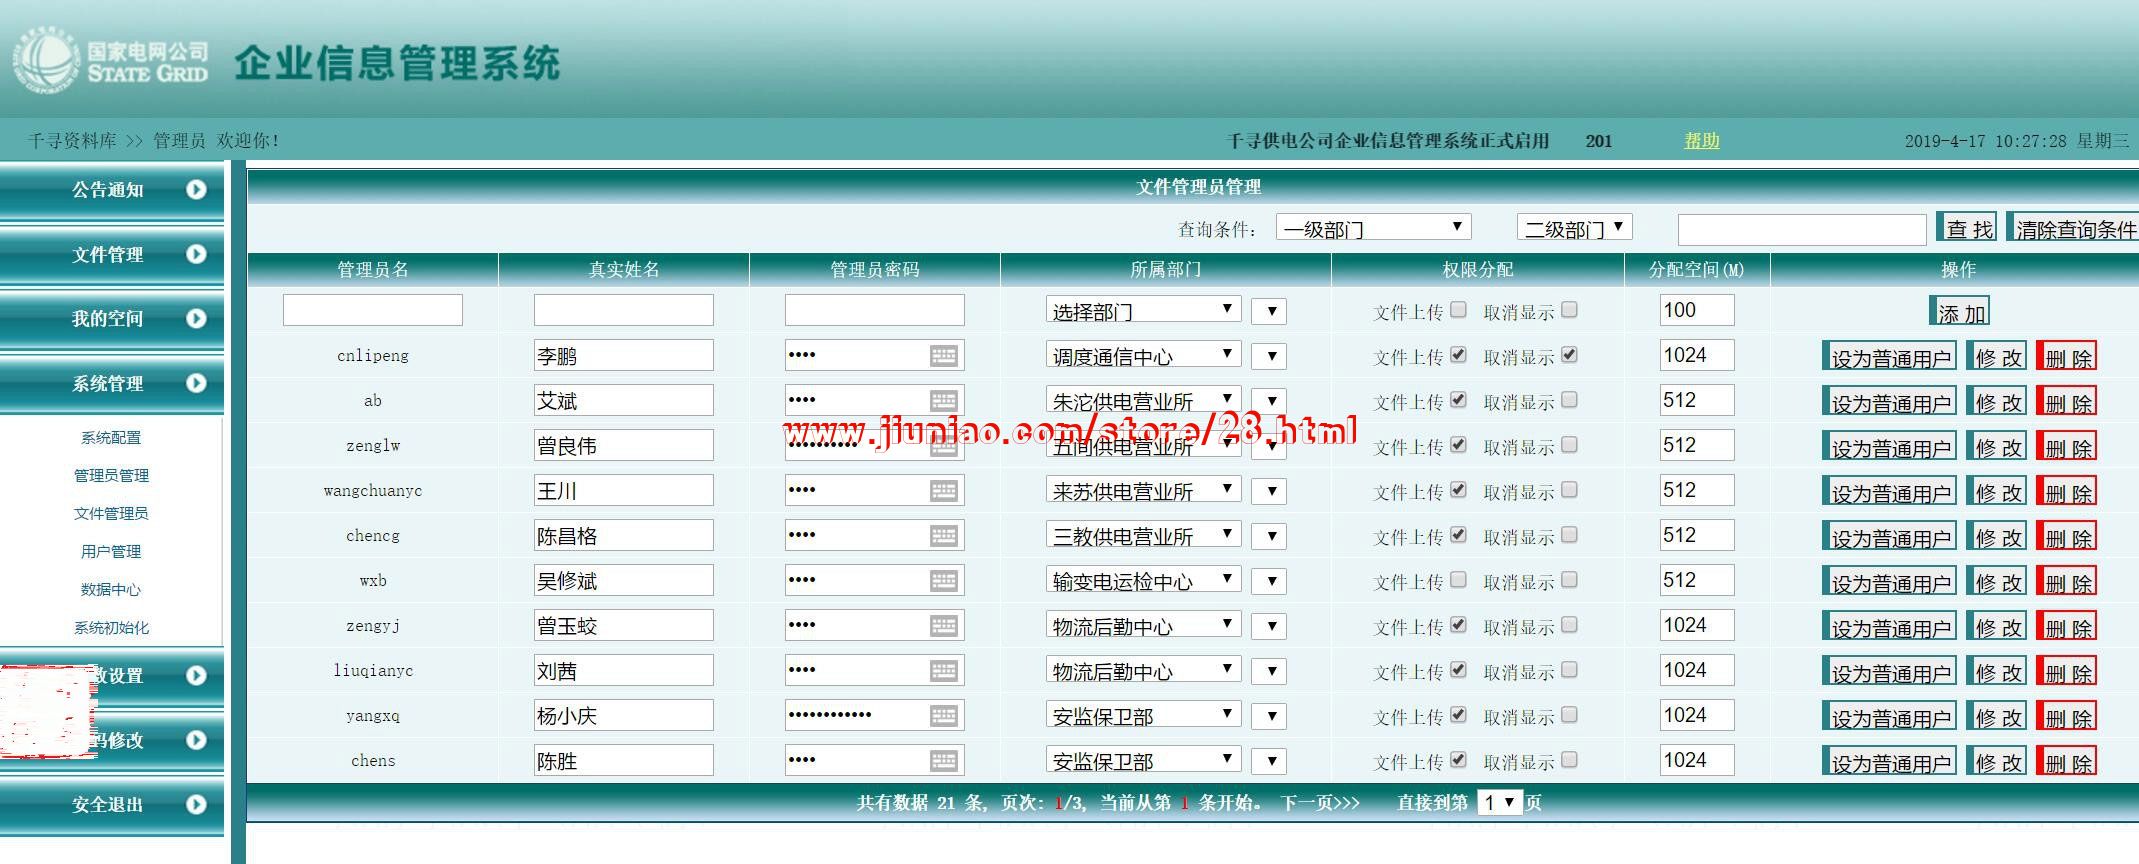Open the password keyboard icon for zengyj
The height and width of the screenshot is (864, 2139).
click(943, 625)
